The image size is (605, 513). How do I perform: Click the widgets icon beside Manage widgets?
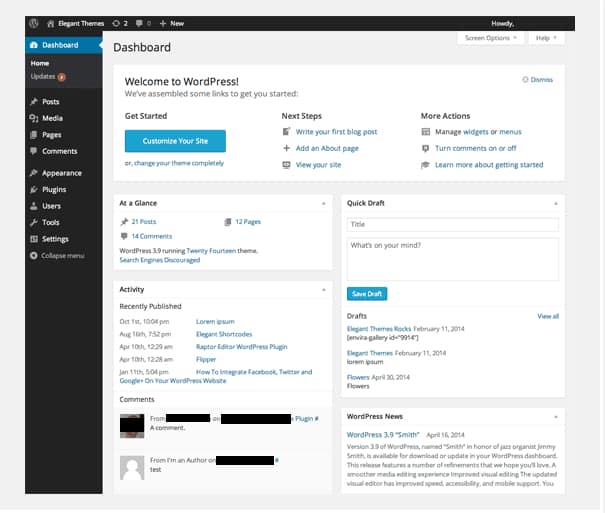point(426,132)
